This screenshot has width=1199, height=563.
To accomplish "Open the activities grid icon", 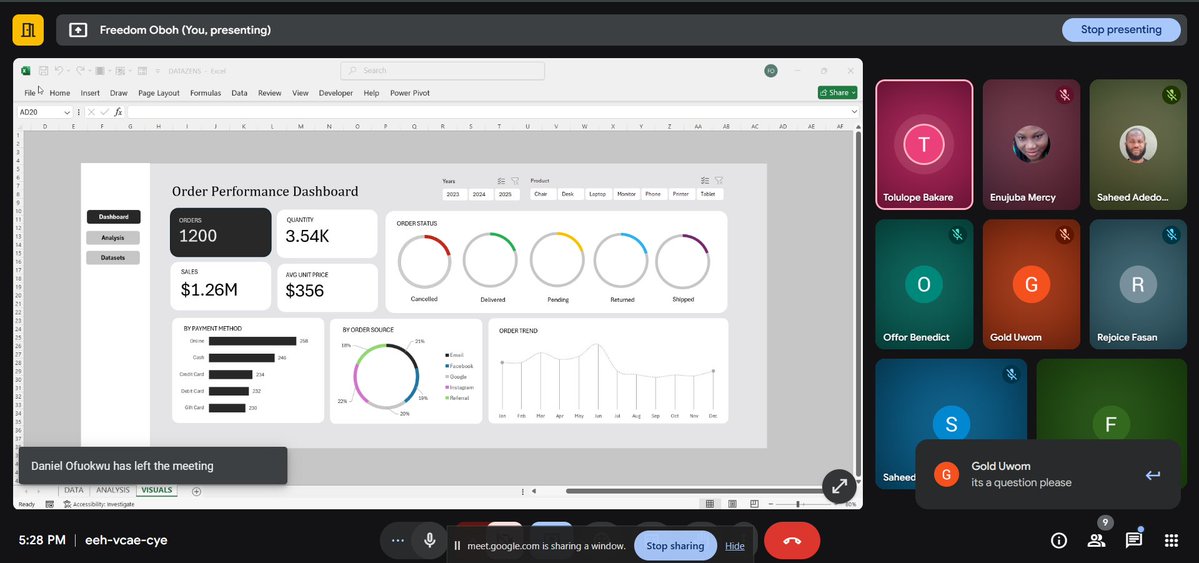I will (x=1171, y=540).
